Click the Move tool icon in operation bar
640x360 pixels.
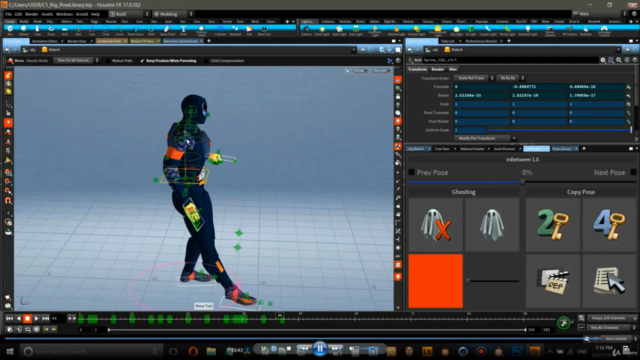coord(10,61)
